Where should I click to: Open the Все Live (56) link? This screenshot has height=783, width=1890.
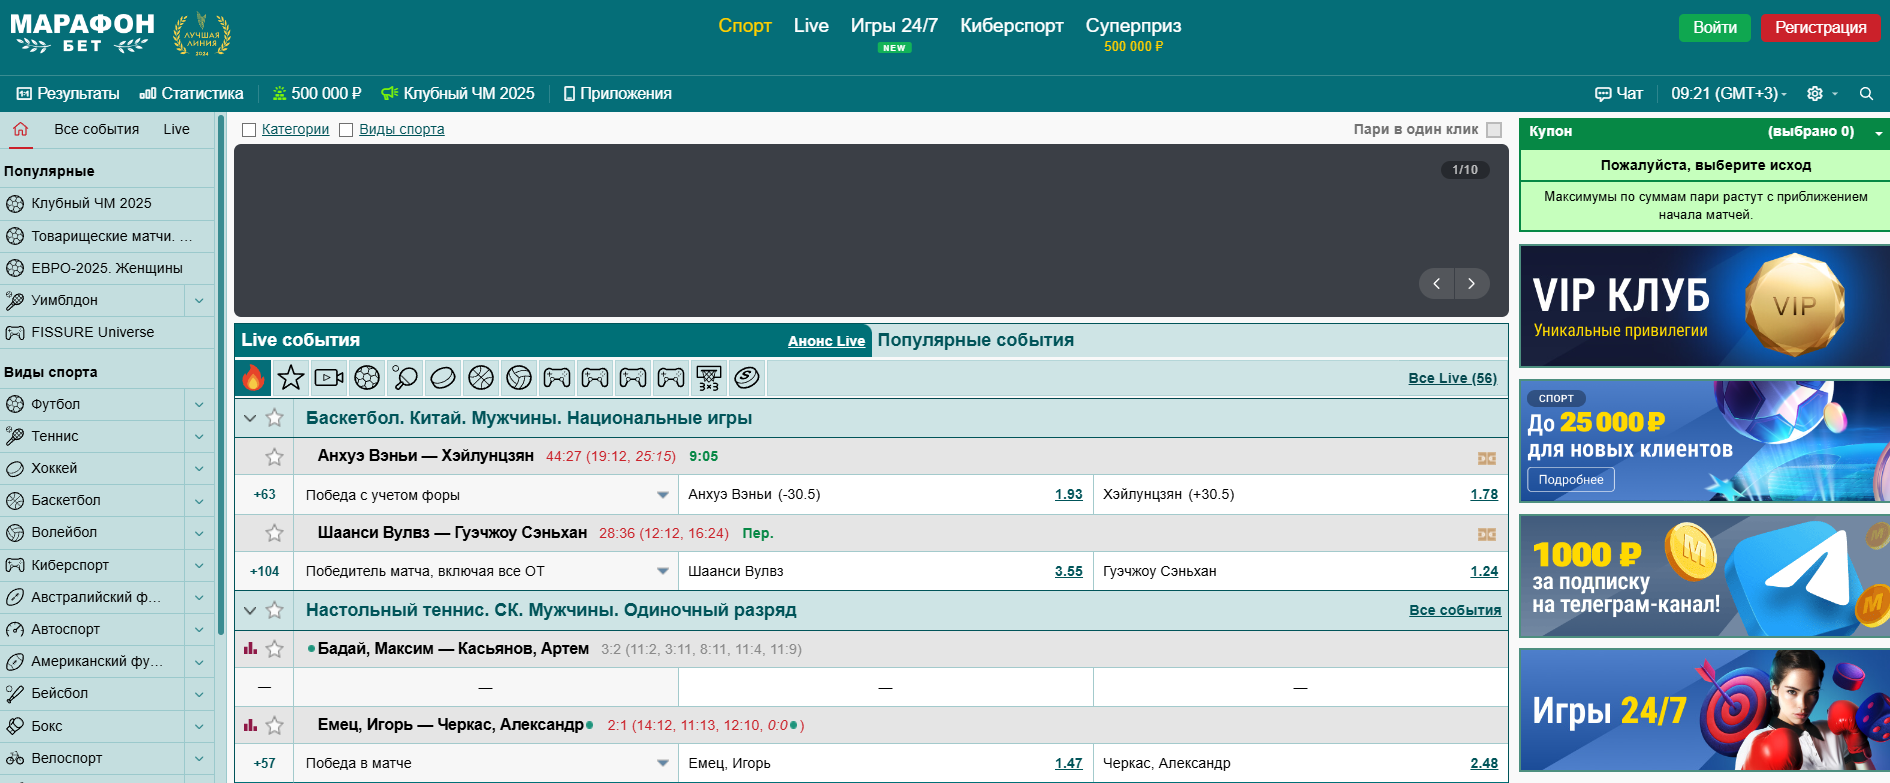coord(1452,378)
